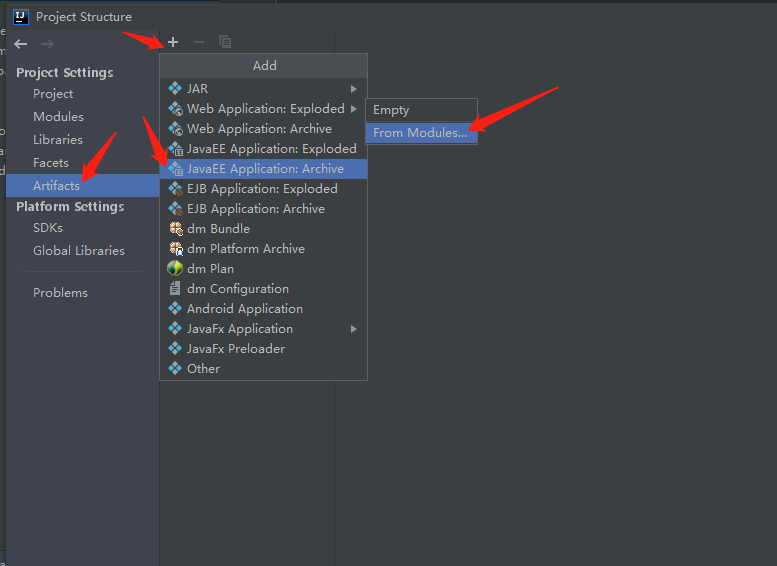Click the JAR artifact icon
The height and width of the screenshot is (566, 777).
point(175,88)
